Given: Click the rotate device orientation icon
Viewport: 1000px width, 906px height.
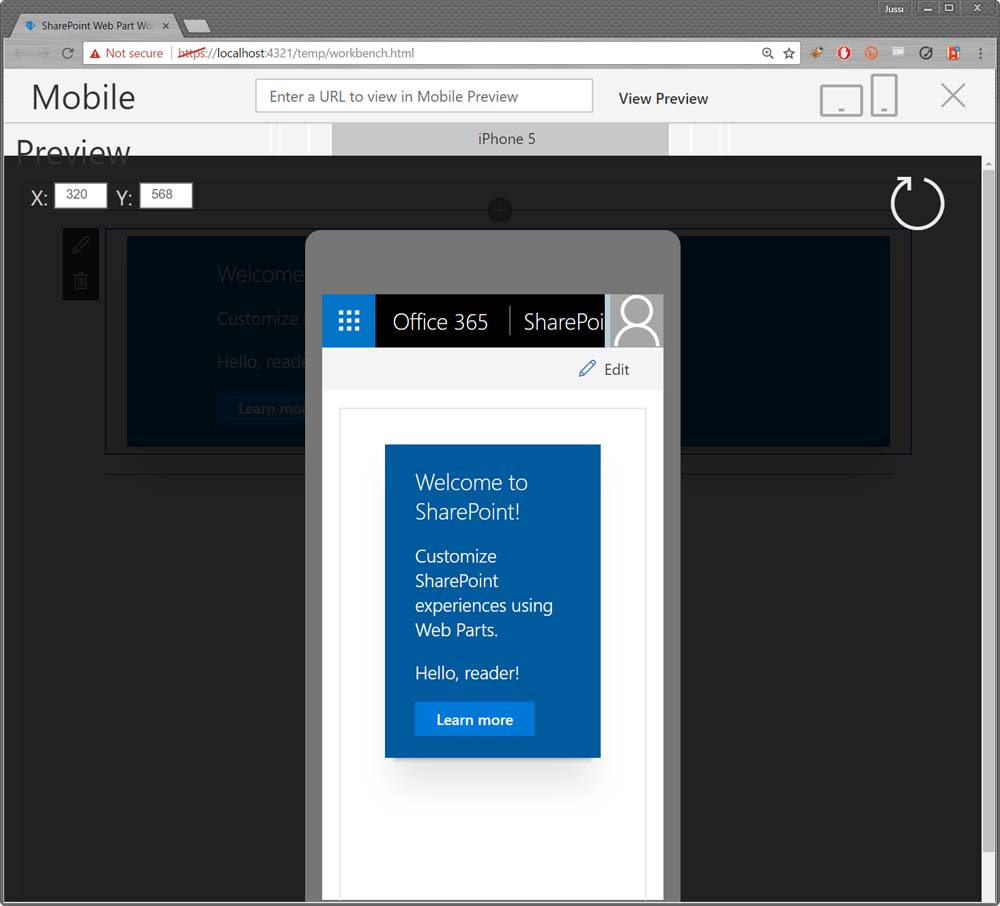Looking at the screenshot, I should pyautogui.click(x=916, y=203).
